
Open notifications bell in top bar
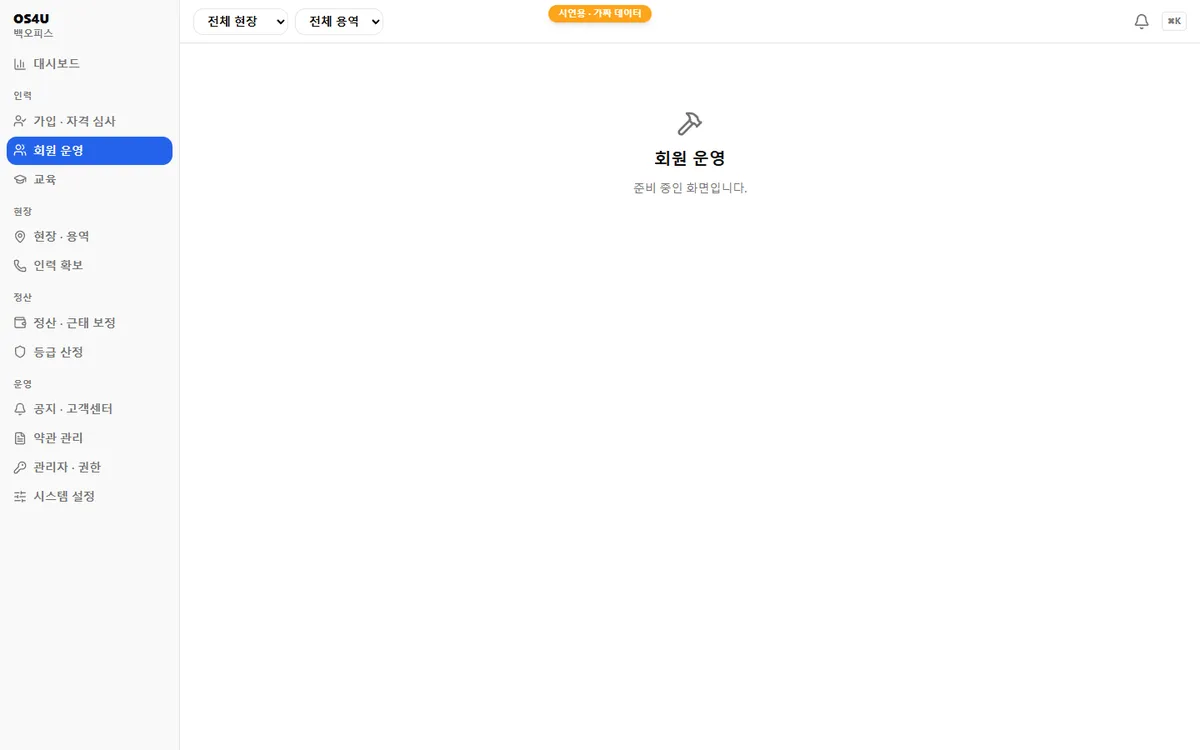[x=1141, y=21]
